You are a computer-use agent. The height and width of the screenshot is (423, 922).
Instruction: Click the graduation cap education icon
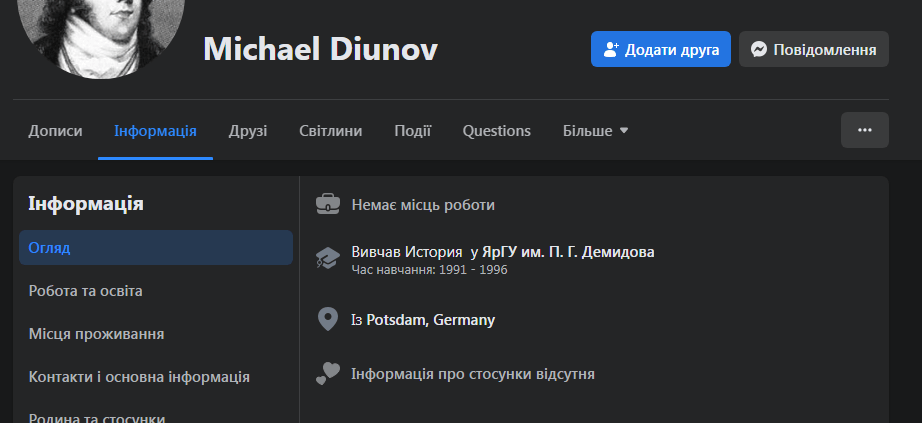(x=327, y=258)
